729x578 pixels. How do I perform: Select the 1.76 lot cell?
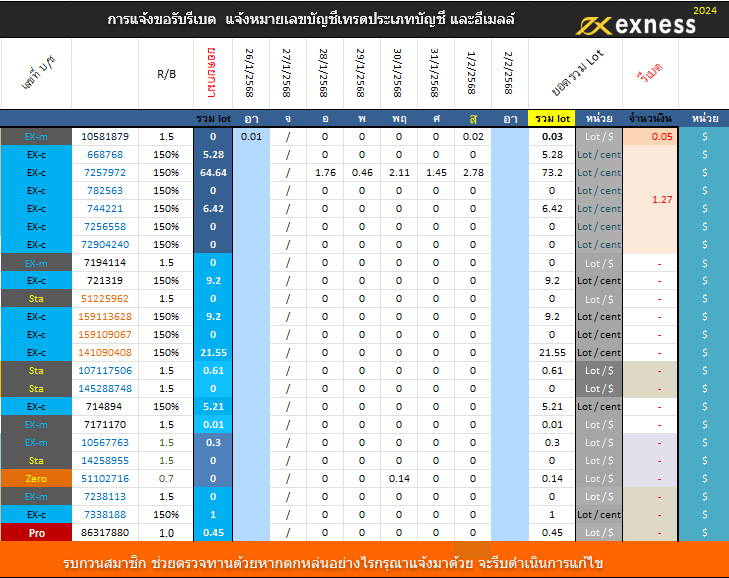click(325, 173)
